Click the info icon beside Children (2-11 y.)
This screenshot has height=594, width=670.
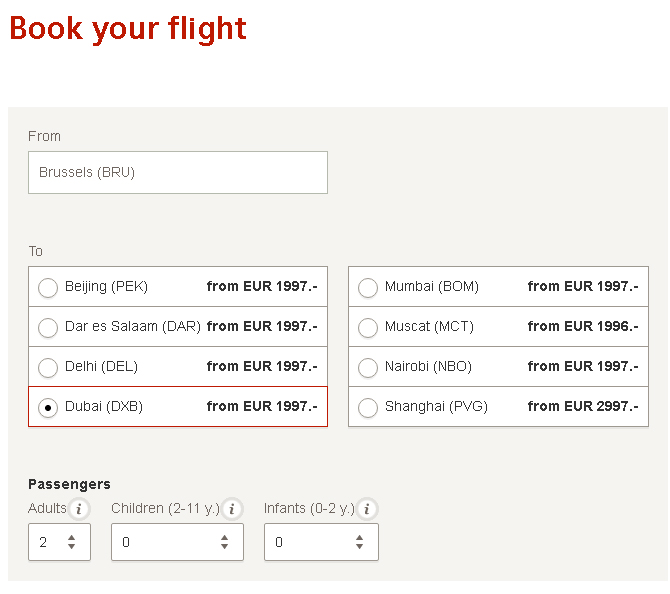click(x=232, y=509)
